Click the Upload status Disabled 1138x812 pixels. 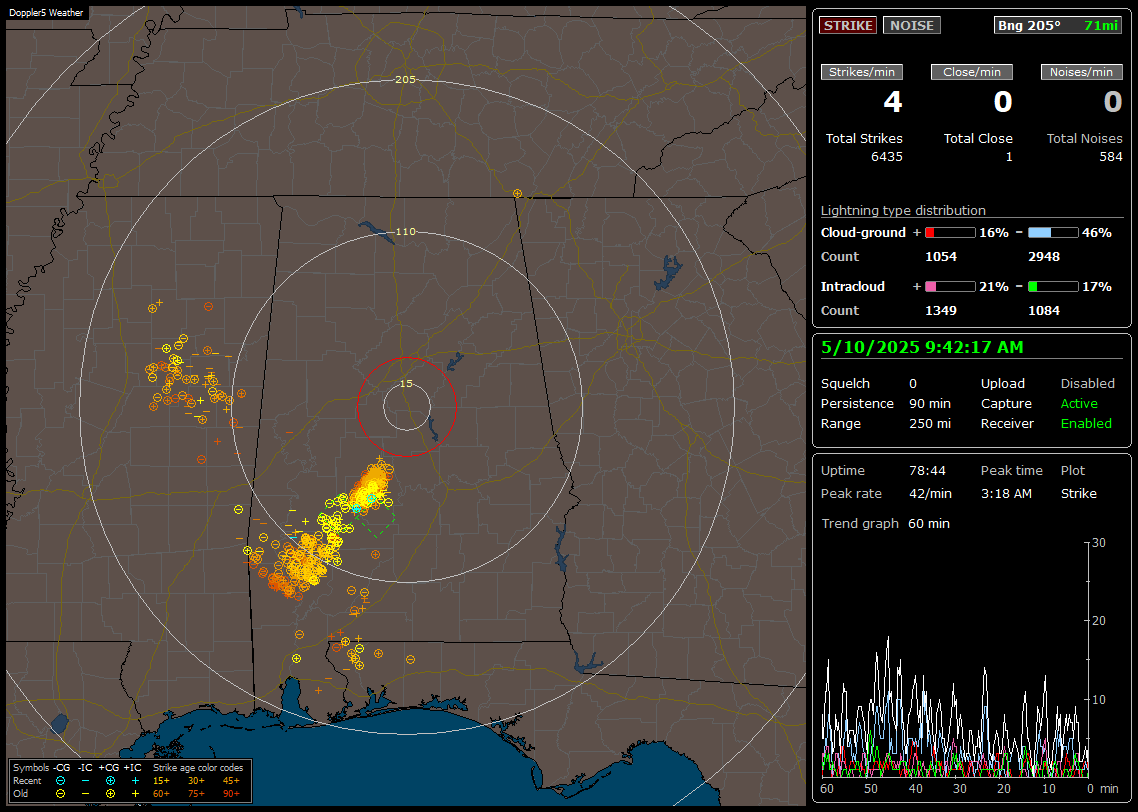[1087, 384]
